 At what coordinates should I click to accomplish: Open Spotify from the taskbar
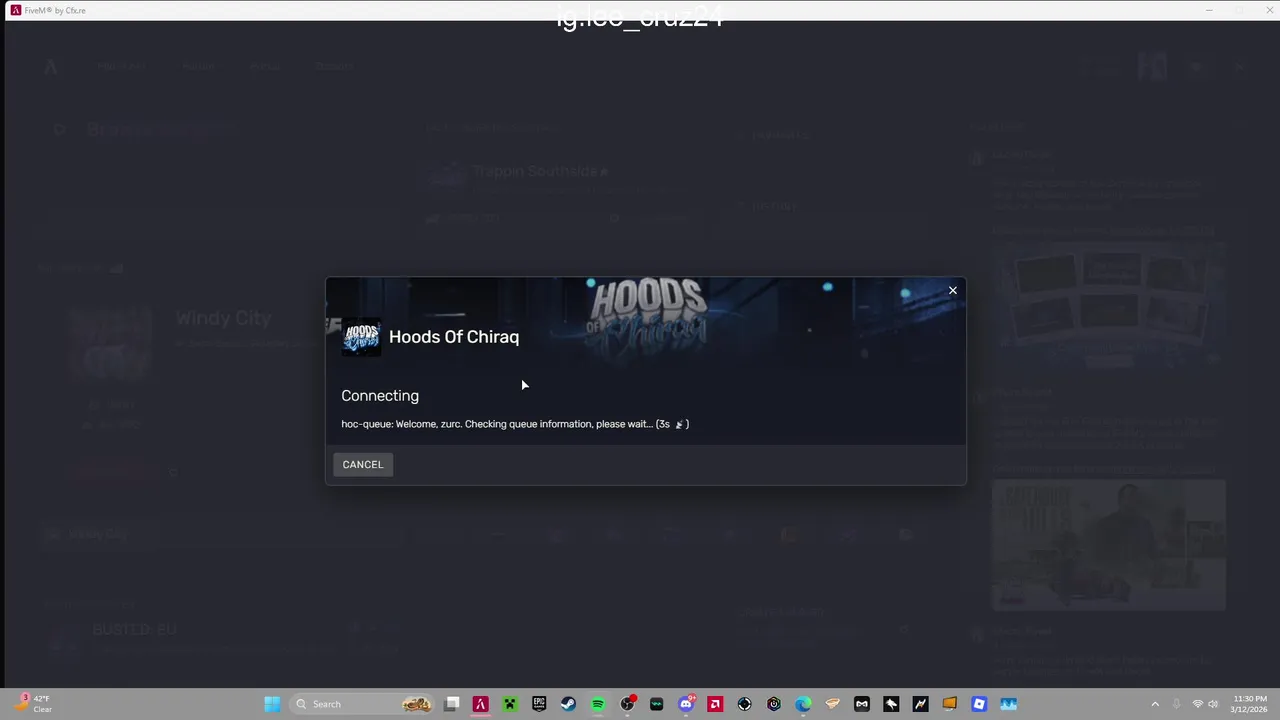pyautogui.click(x=598, y=704)
